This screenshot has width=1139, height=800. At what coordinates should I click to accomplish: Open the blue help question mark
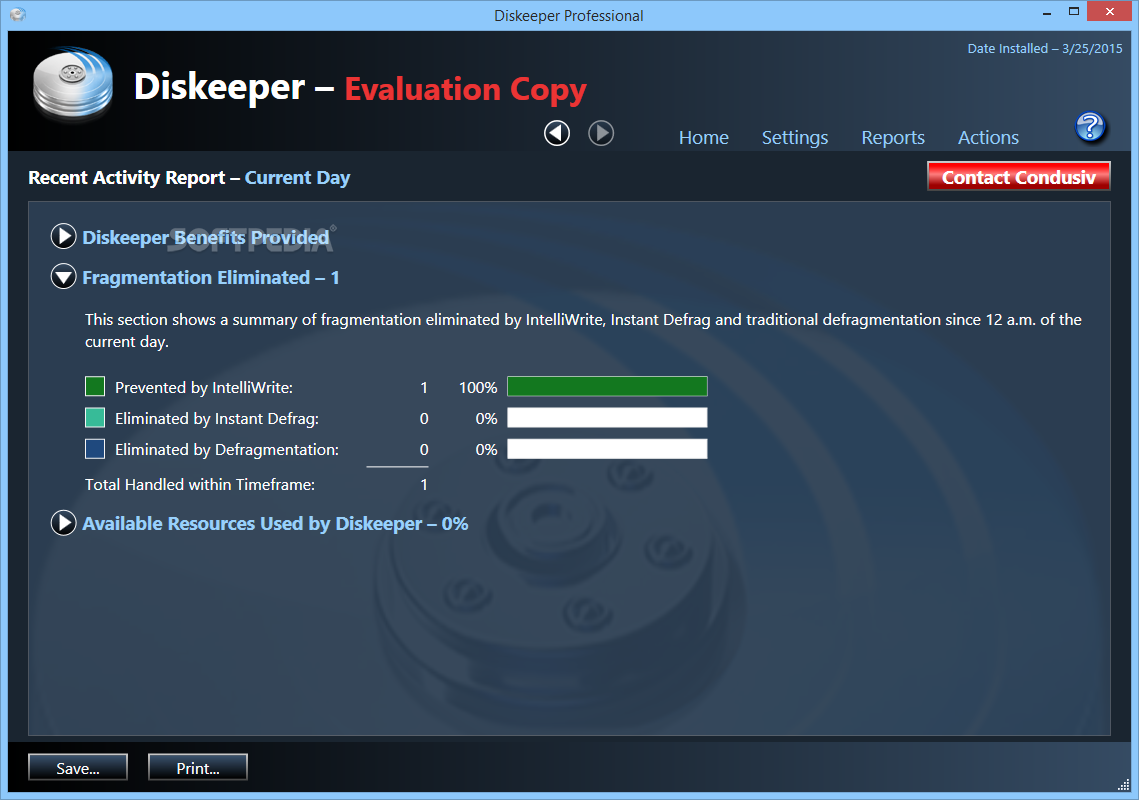pos(1090,127)
